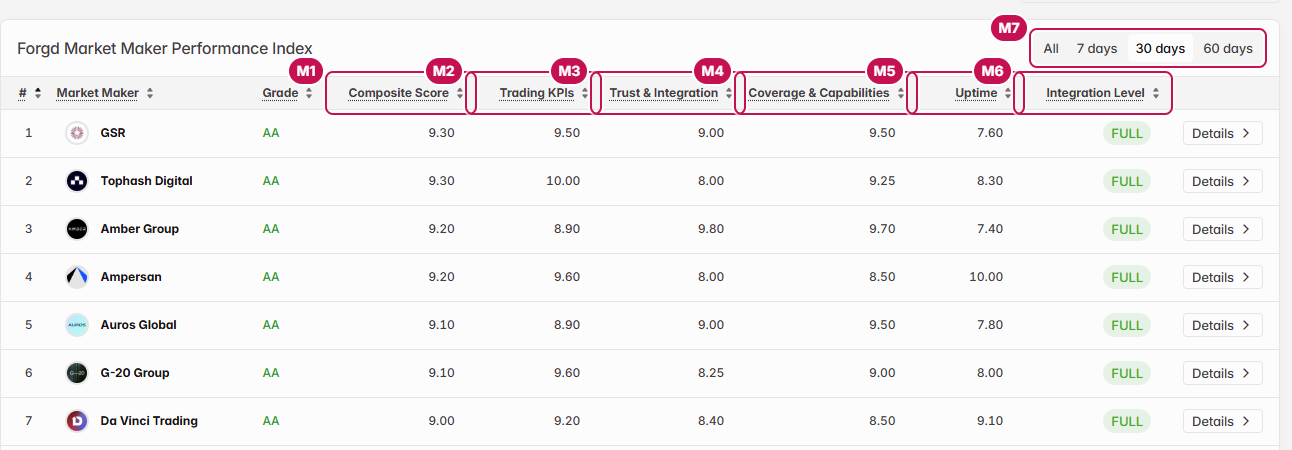
Task: Click the GSR logo icon
Action: pyautogui.click(x=77, y=133)
